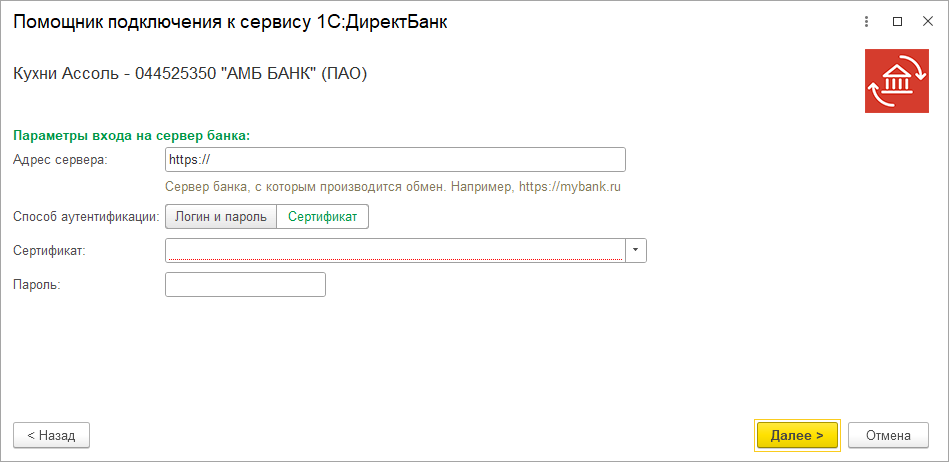Click the 'Отмена' button
This screenshot has height=462, width=949.
click(888, 435)
